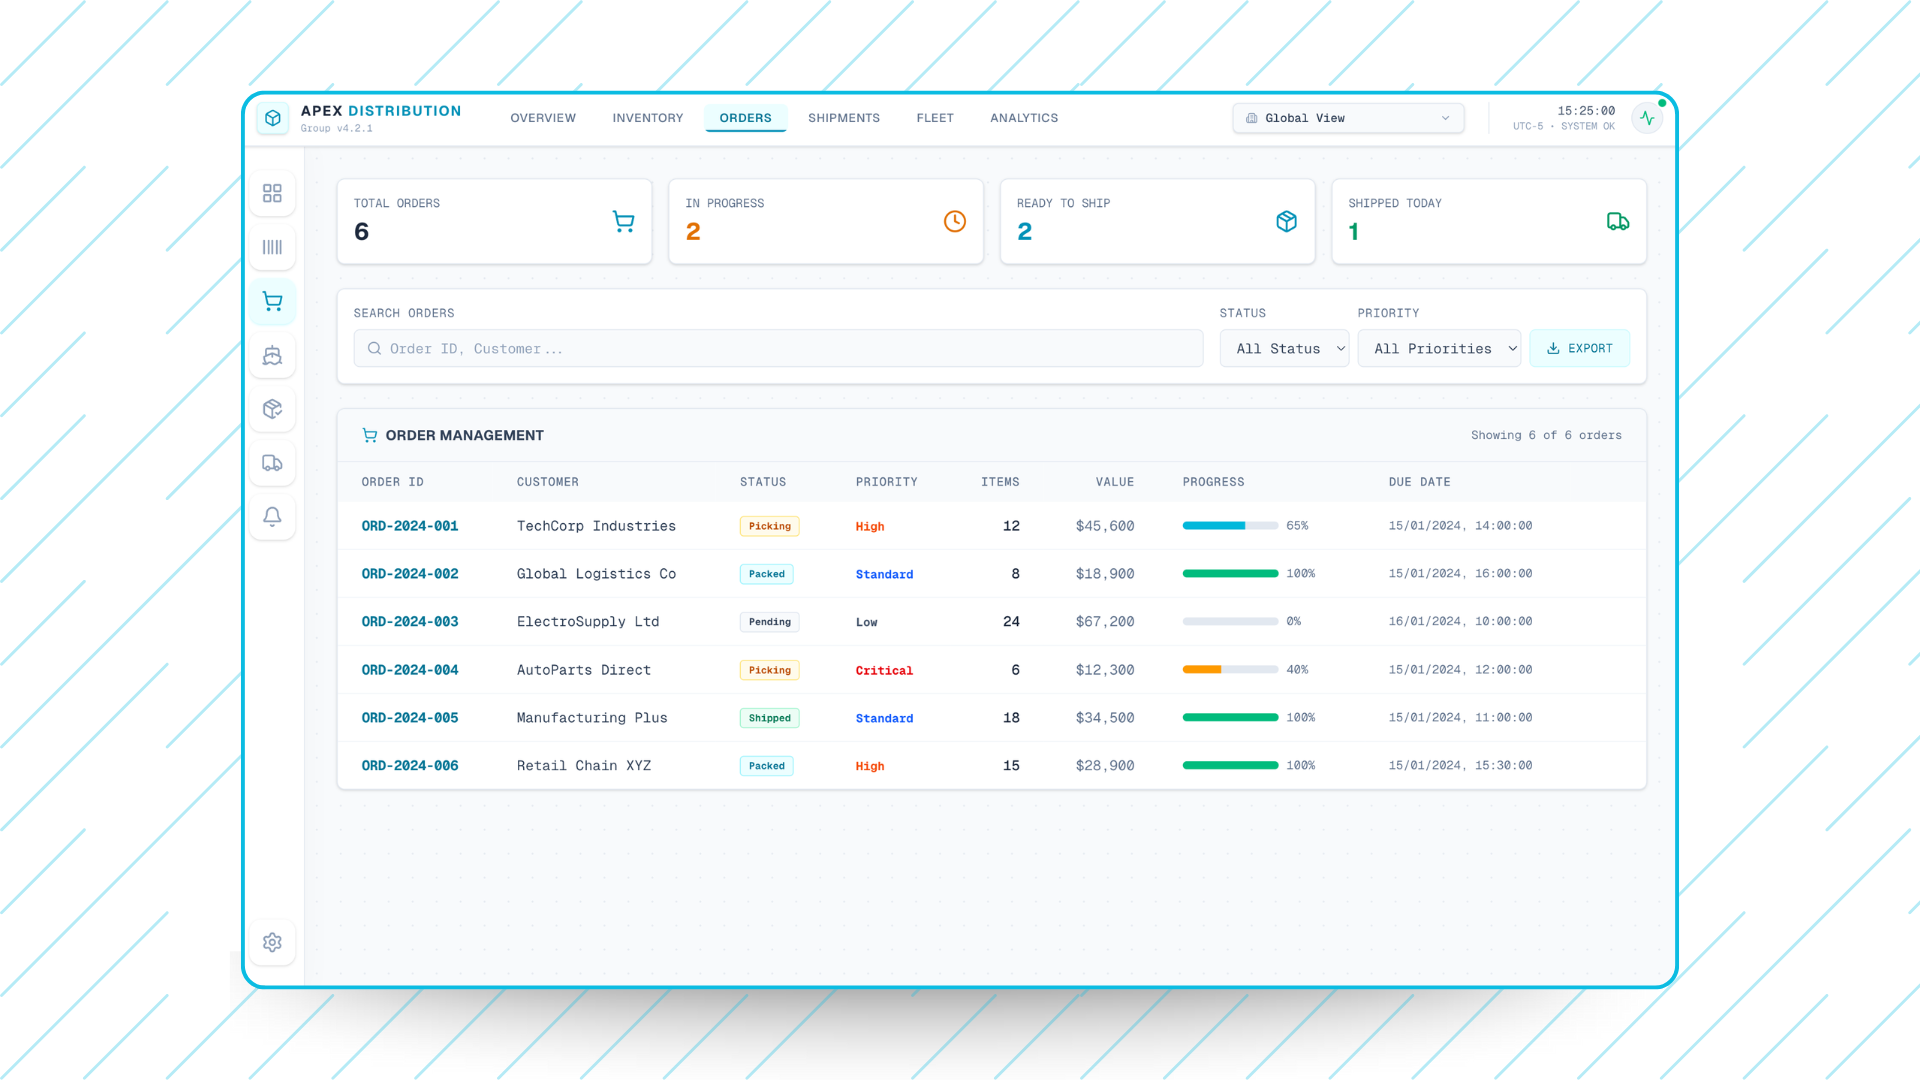Open the package box sidebar icon

[x=272, y=409]
